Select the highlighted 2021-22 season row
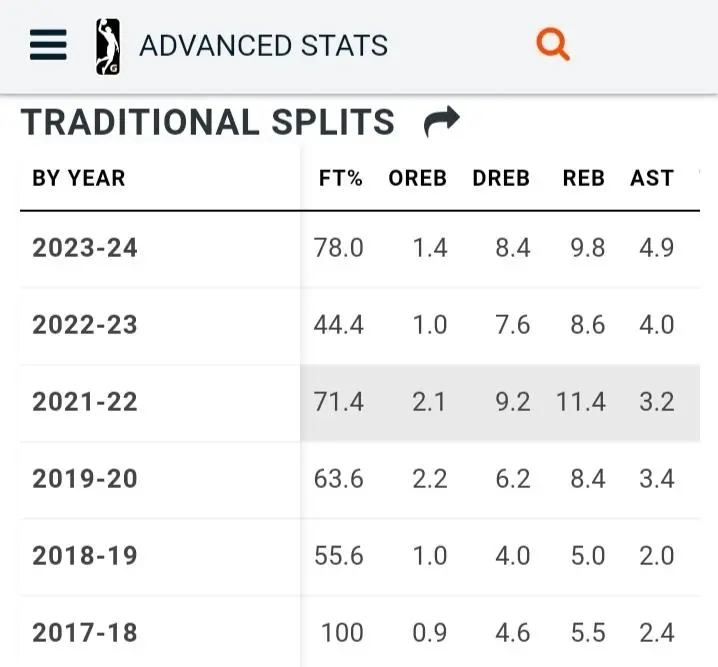 (x=85, y=402)
